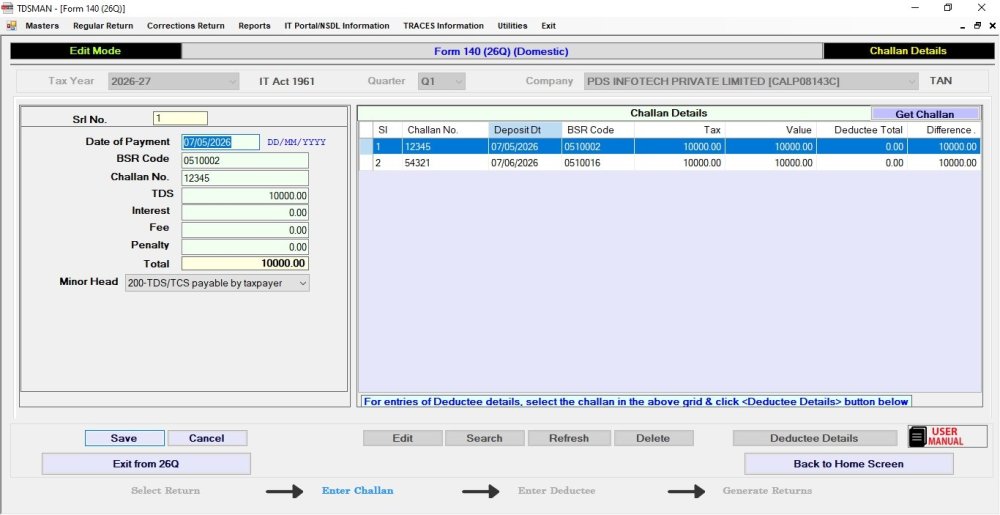Click the Search button
1000x515 pixels.
pos(484,439)
